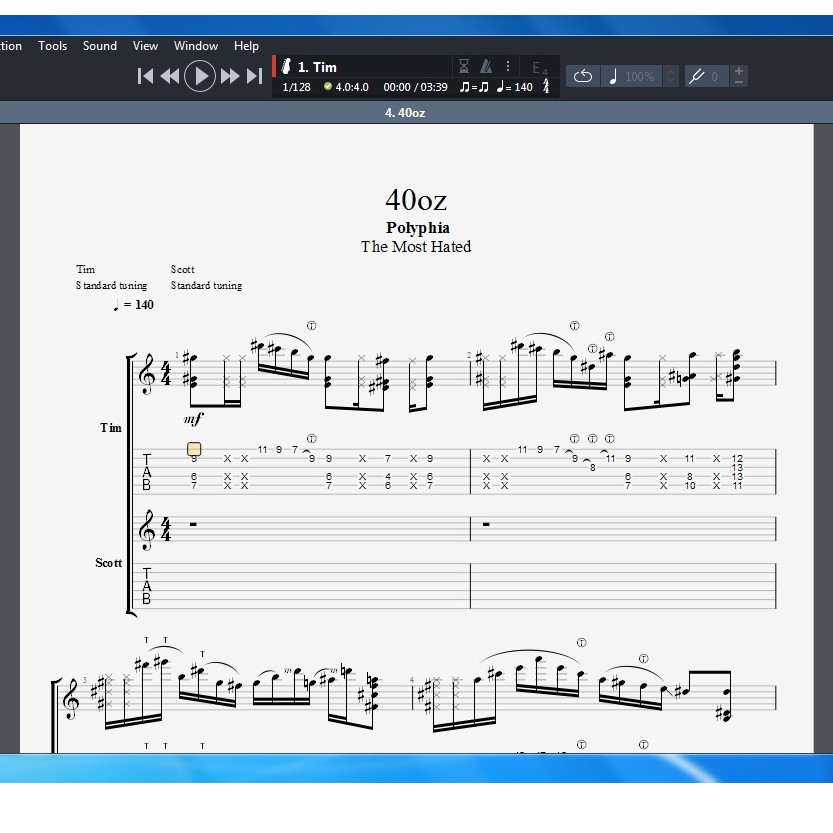833x833 pixels.
Task: Jump to the first bar
Action: (145, 76)
